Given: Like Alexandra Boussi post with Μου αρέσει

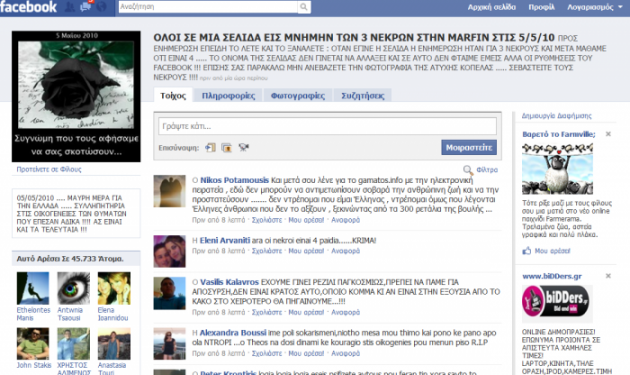Looking at the screenshot, I should [306, 353].
